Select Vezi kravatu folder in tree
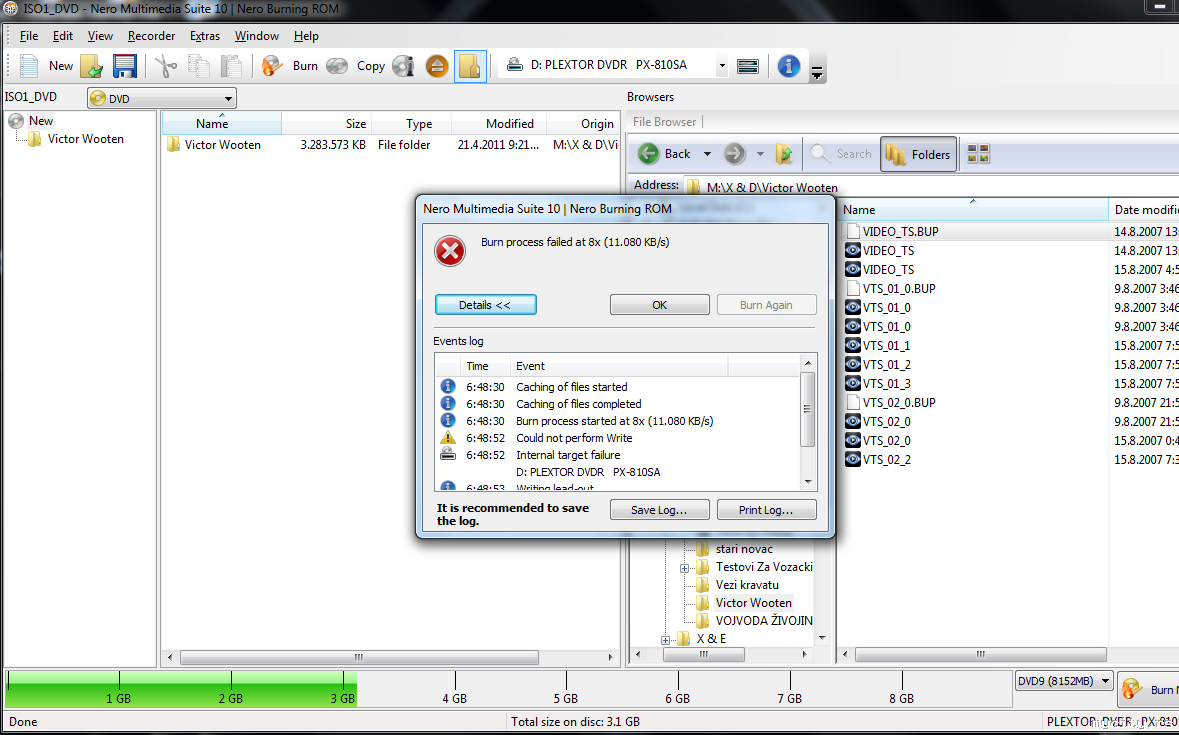 click(747, 585)
